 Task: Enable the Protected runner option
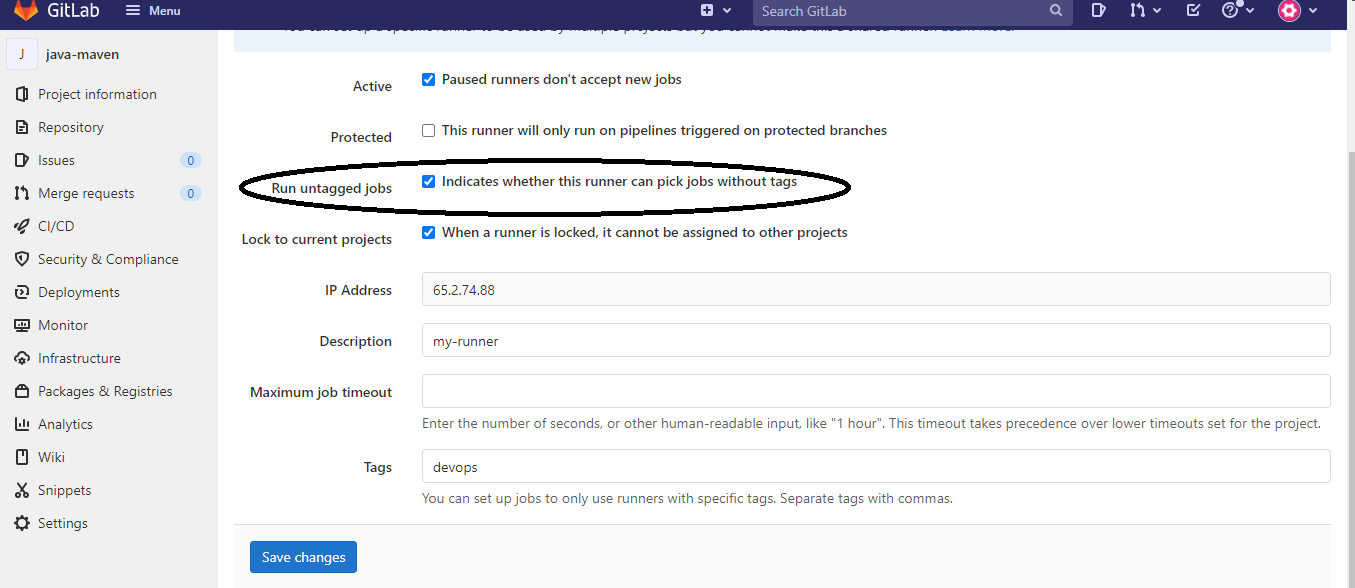[428, 130]
